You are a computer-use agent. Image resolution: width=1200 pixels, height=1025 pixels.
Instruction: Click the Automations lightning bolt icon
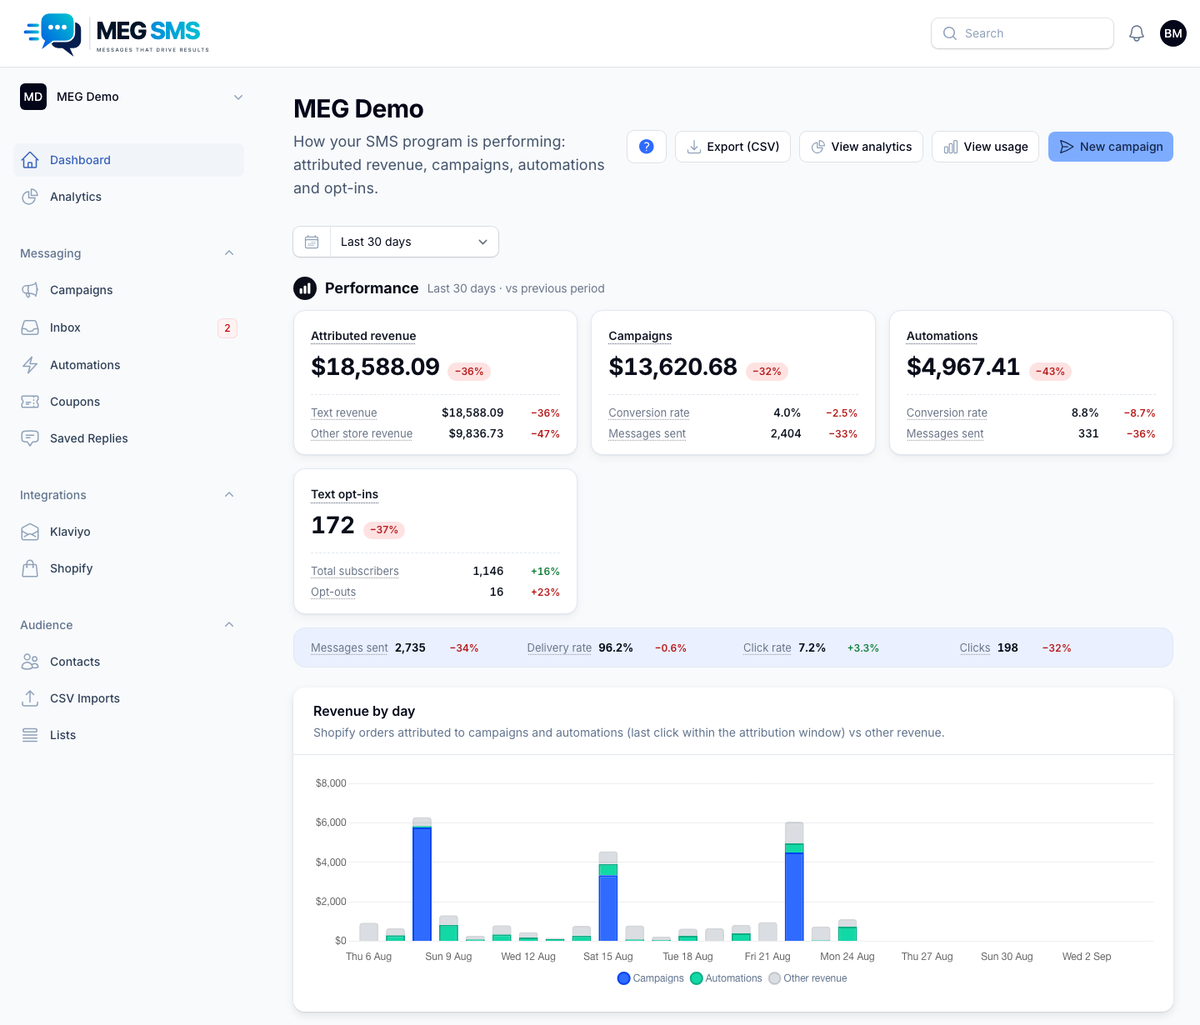[30, 365]
